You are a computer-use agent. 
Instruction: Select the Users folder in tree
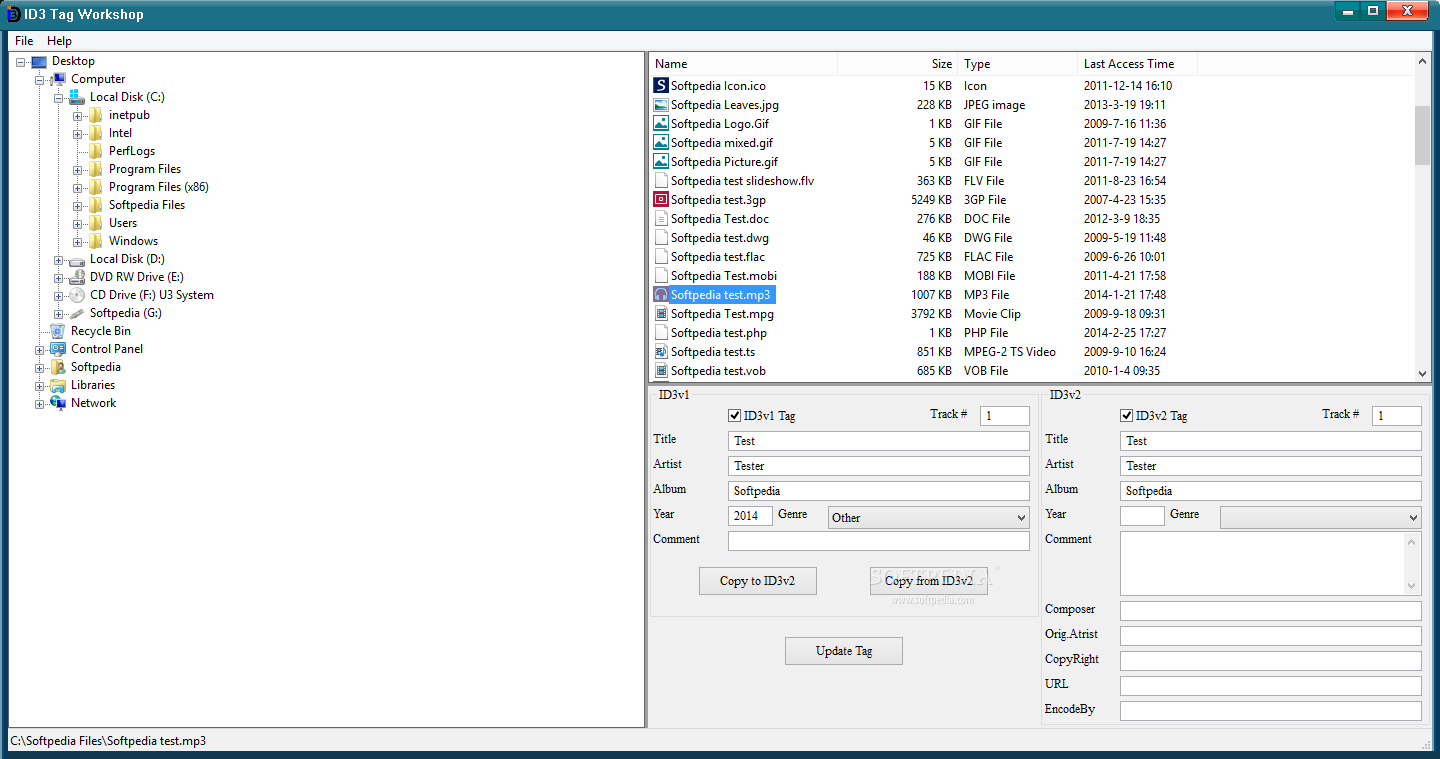pos(123,223)
